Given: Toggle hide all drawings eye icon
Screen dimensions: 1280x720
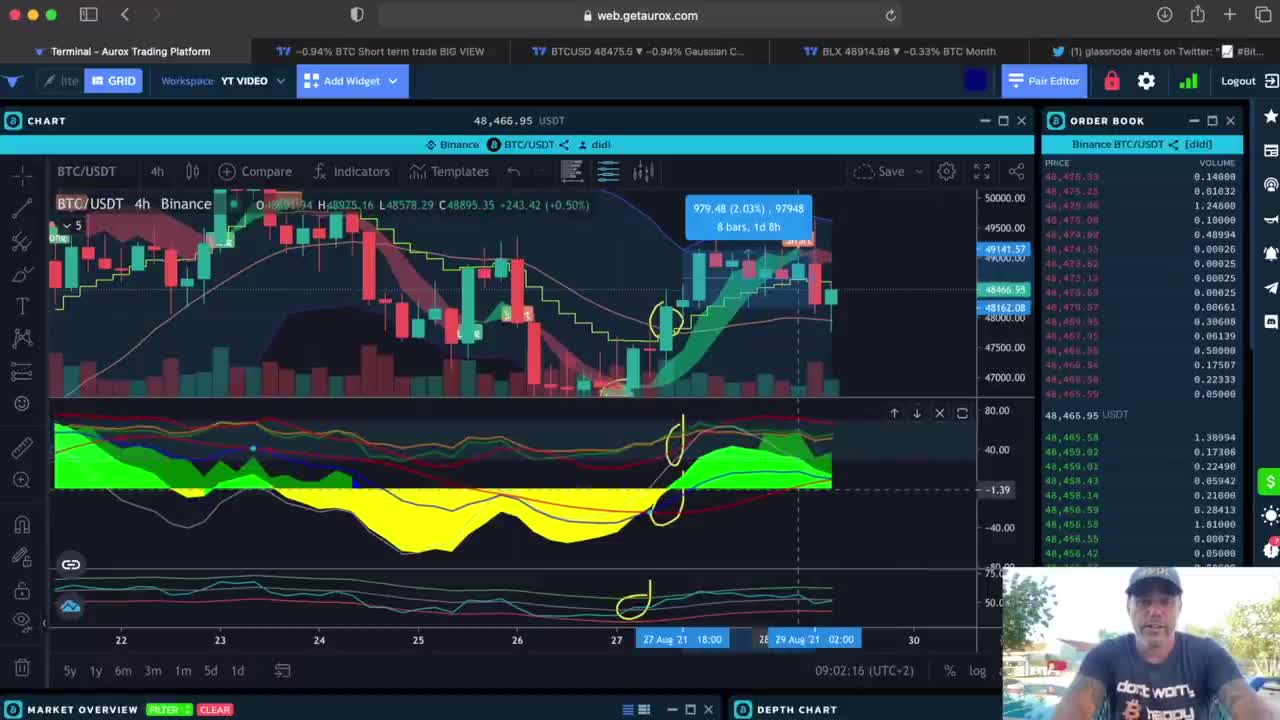Looking at the screenshot, I should 22,622.
